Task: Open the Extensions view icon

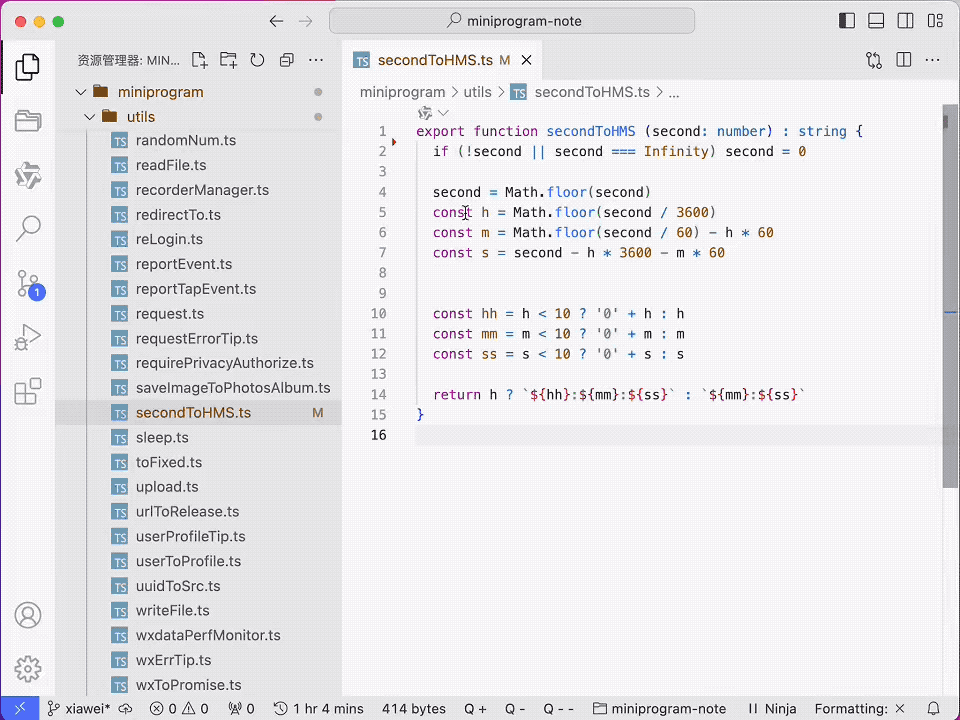Action: 28,391
